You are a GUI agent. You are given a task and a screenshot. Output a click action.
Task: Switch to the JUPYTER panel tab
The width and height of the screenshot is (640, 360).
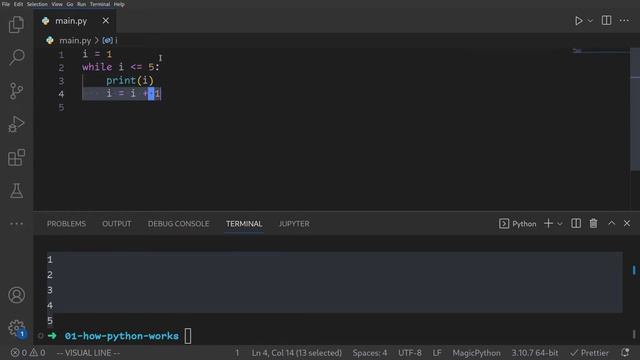pyautogui.click(x=294, y=224)
